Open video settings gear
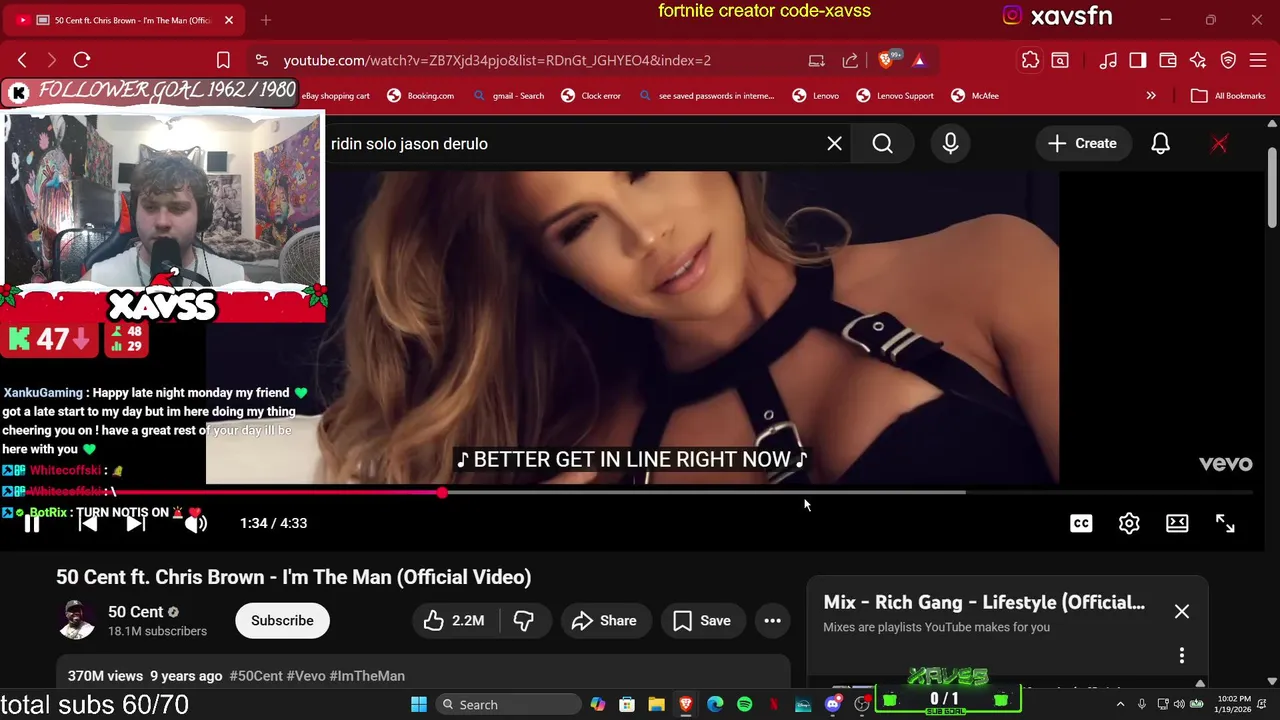 coord(1129,523)
